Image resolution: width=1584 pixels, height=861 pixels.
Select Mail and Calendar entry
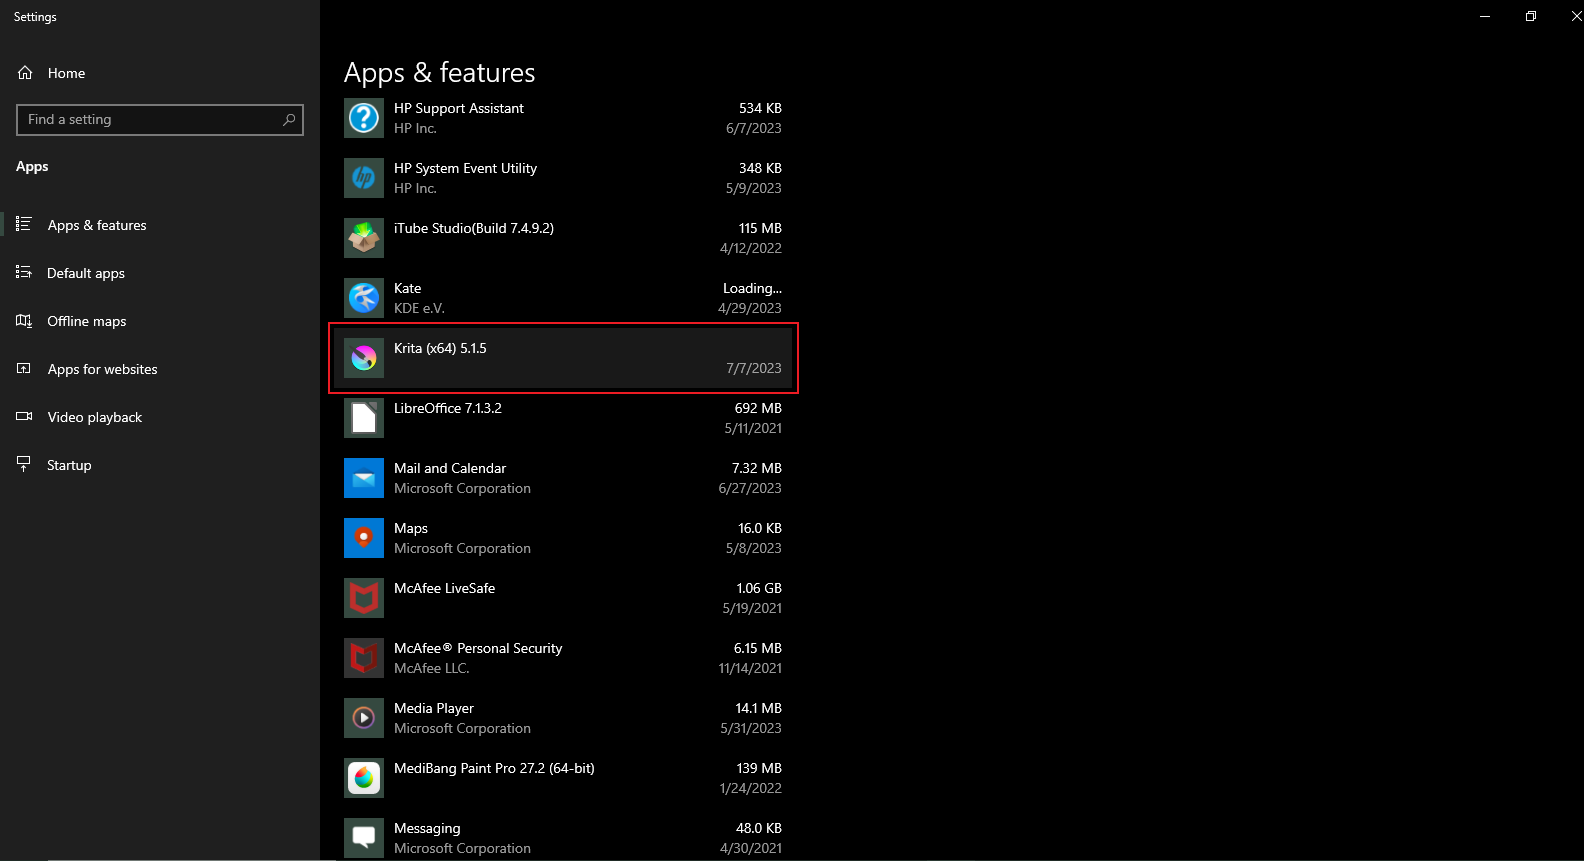450,468
